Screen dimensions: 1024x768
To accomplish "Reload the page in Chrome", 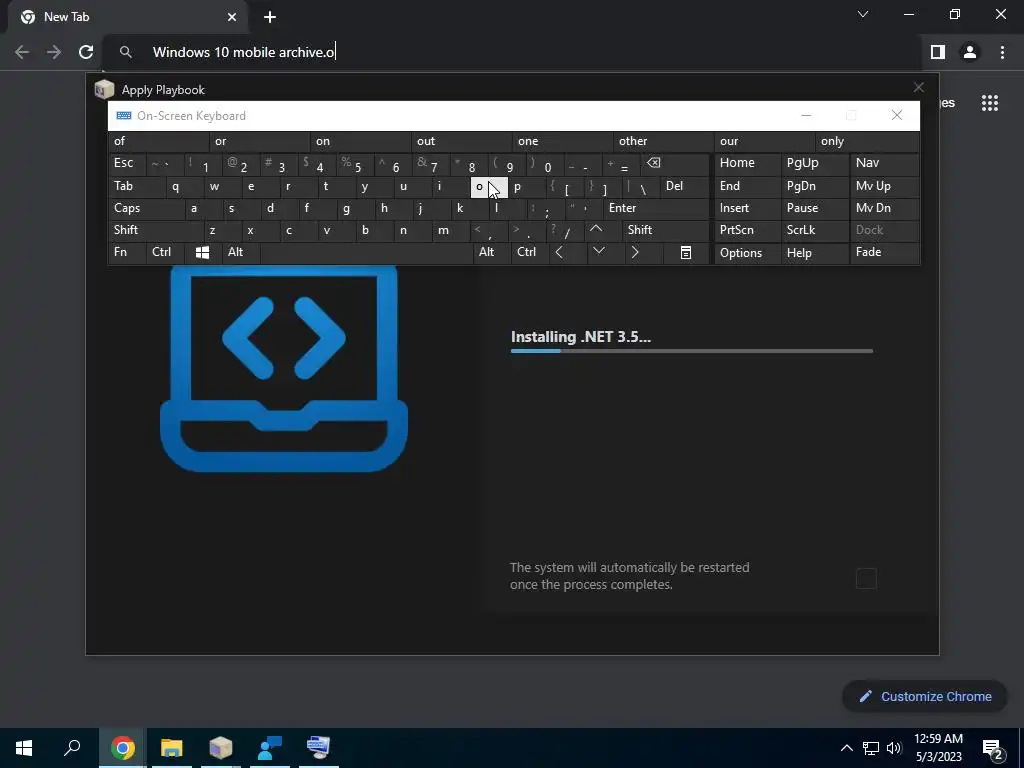I will click(86, 52).
